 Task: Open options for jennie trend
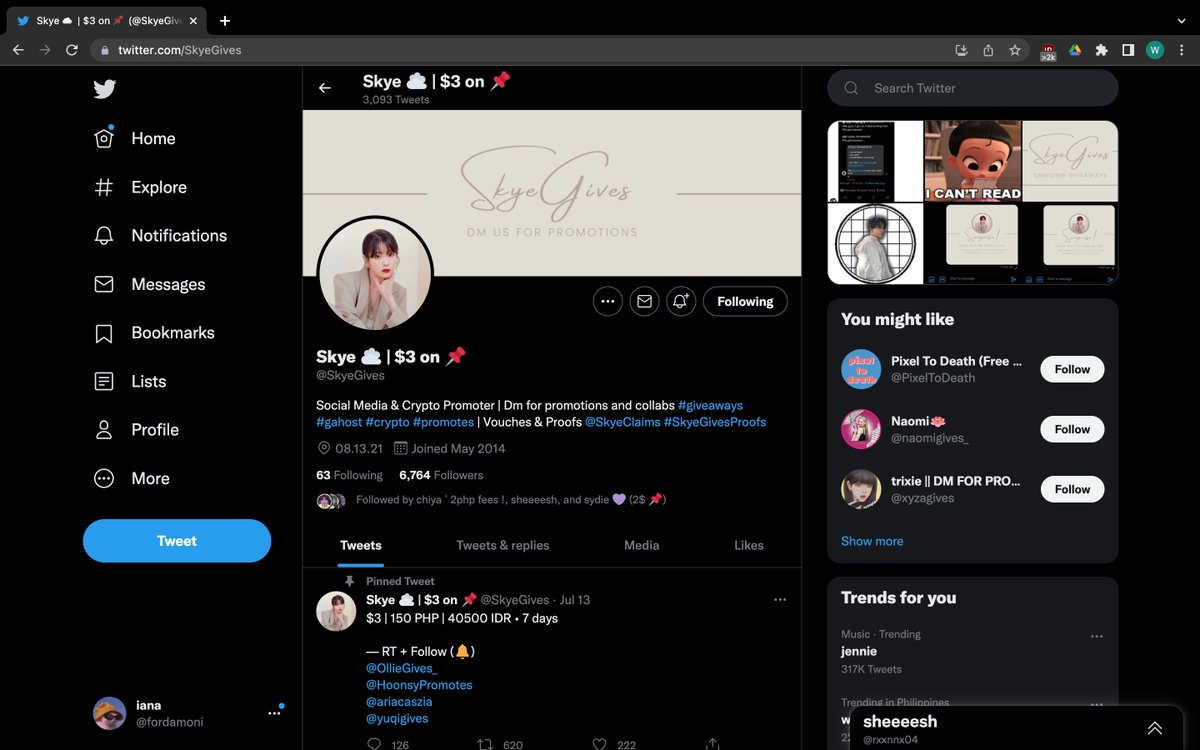[x=1097, y=636]
